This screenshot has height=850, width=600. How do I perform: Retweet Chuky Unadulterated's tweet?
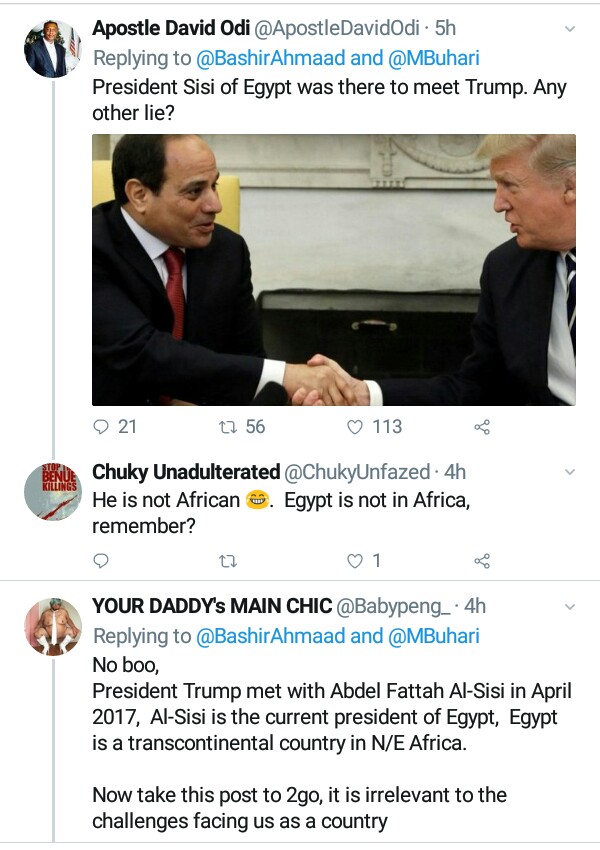click(x=227, y=561)
